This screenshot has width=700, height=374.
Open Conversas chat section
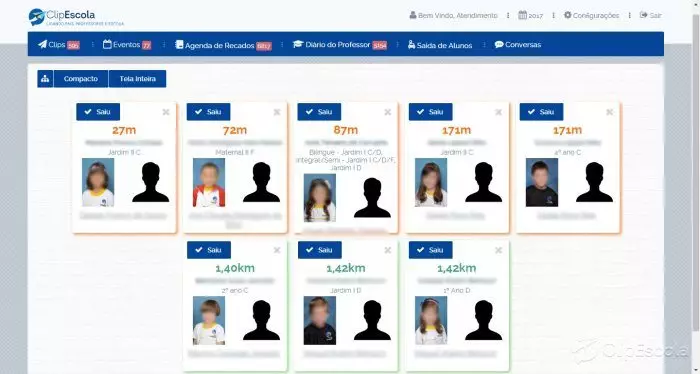pos(518,45)
